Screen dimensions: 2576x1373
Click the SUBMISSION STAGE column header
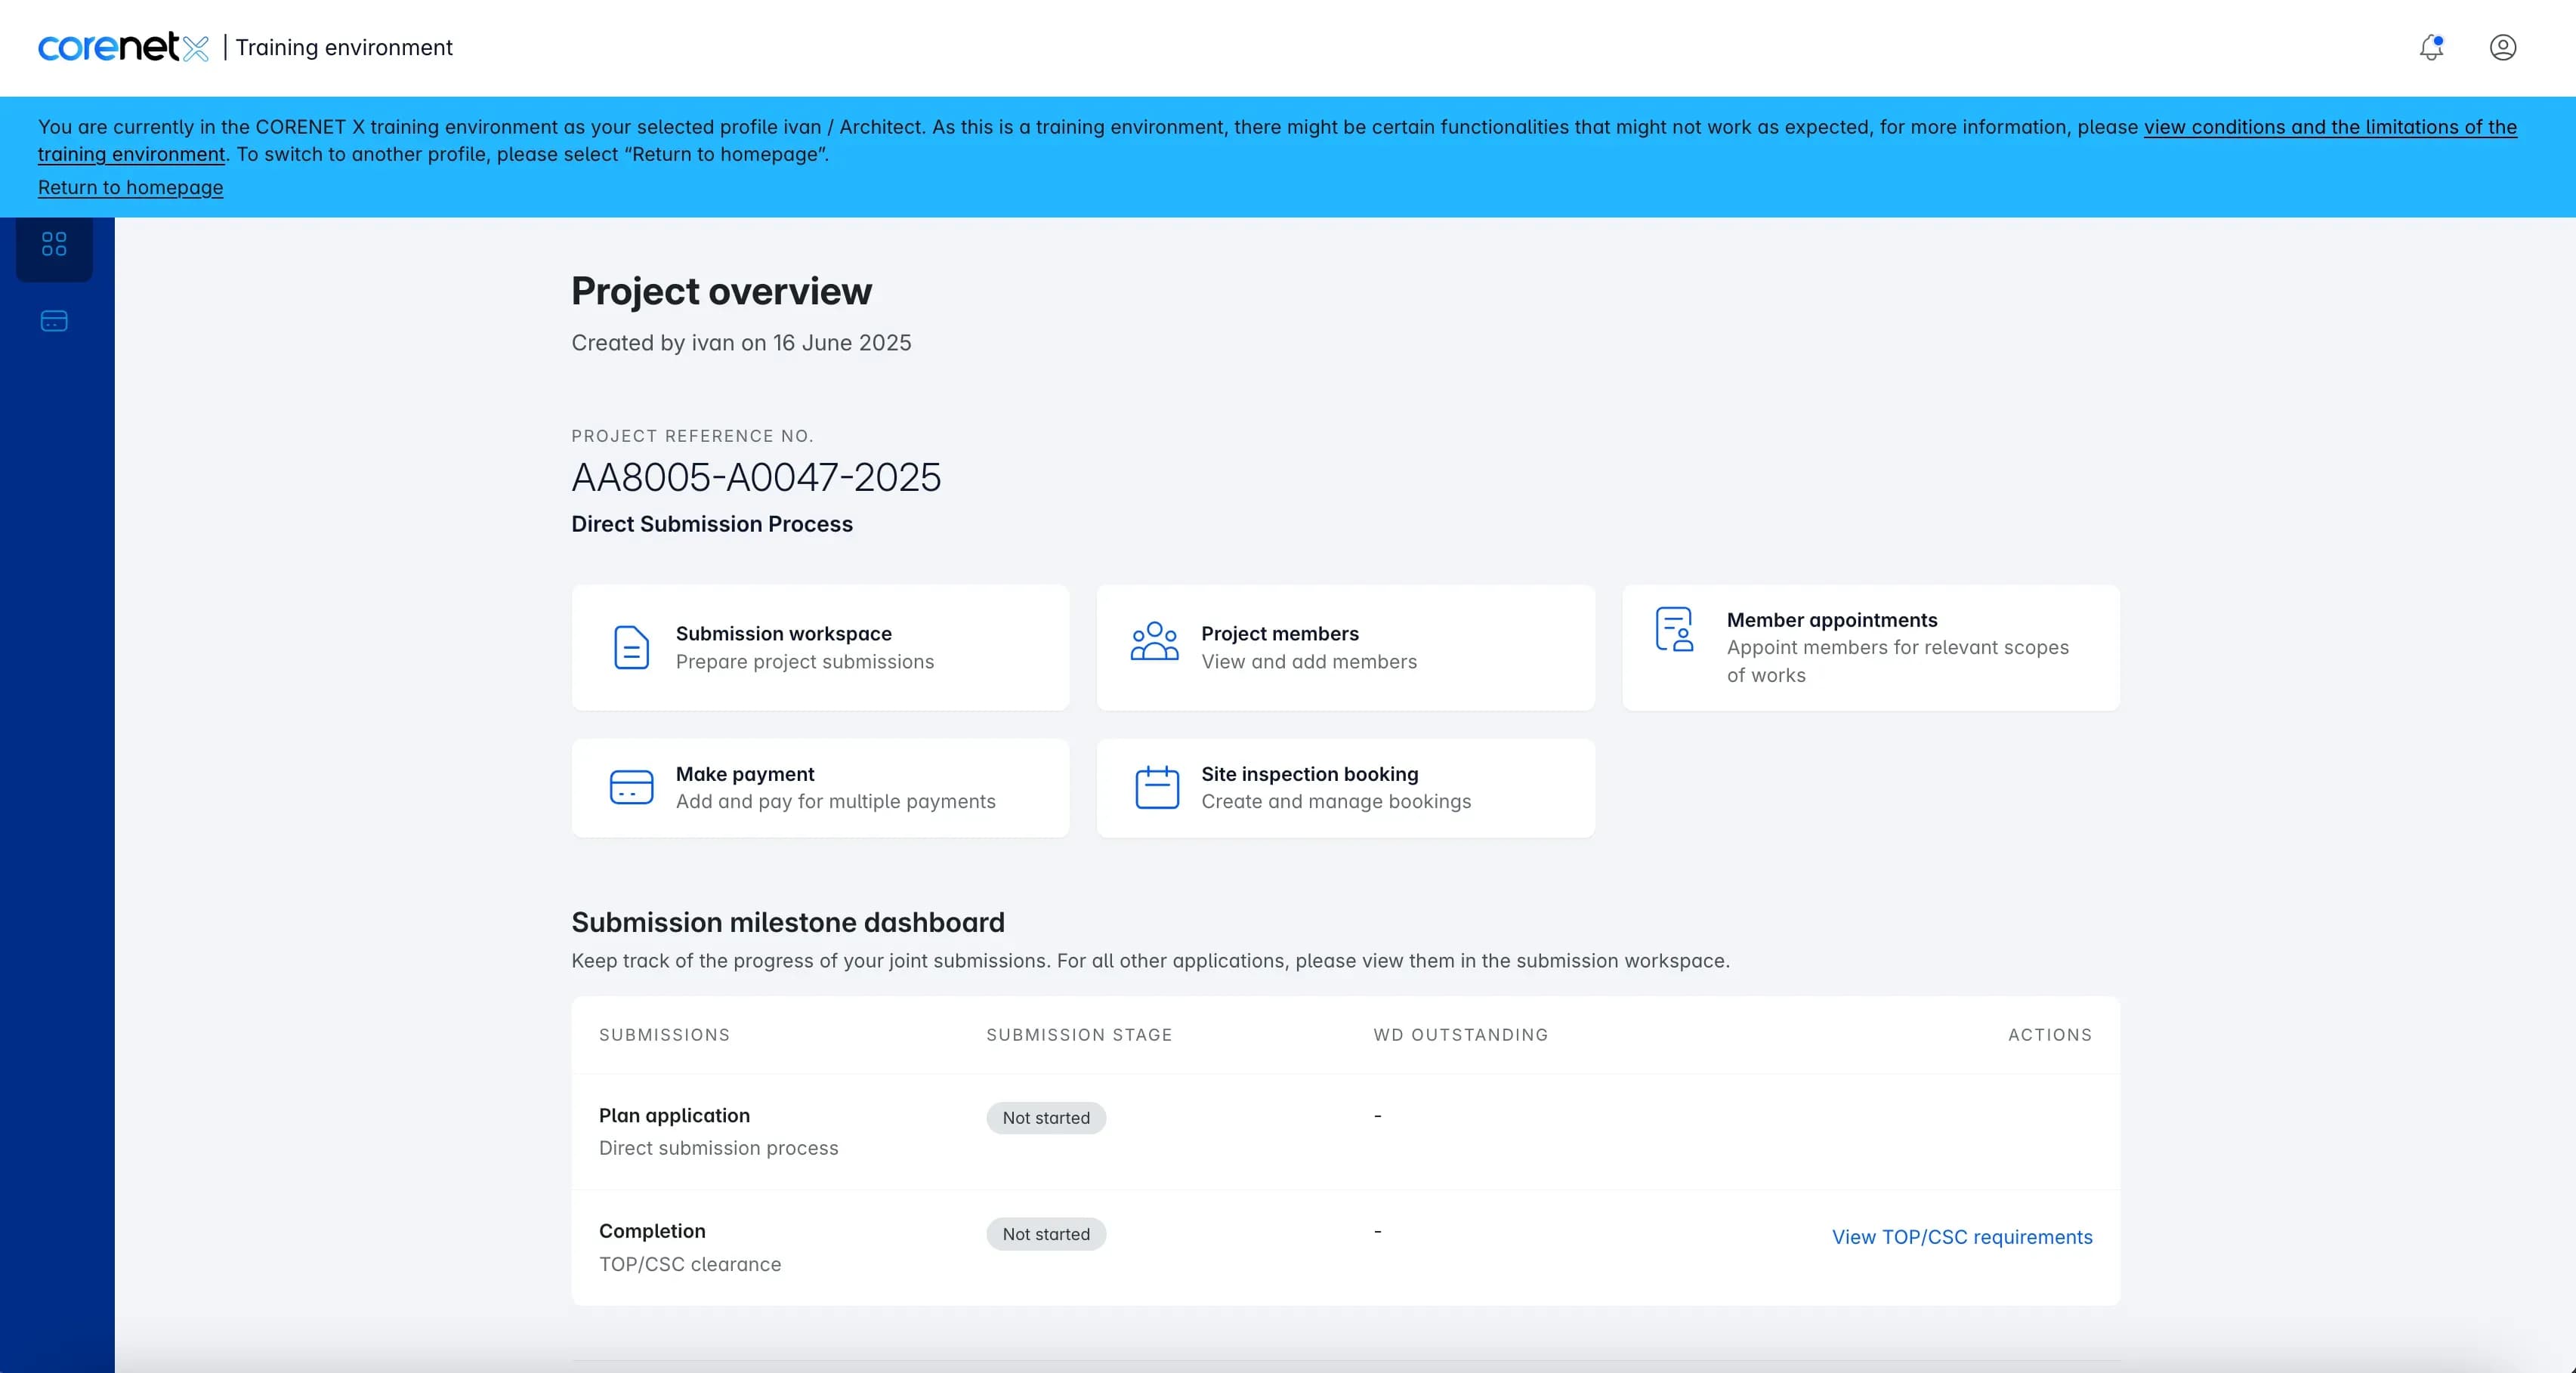click(1079, 1035)
